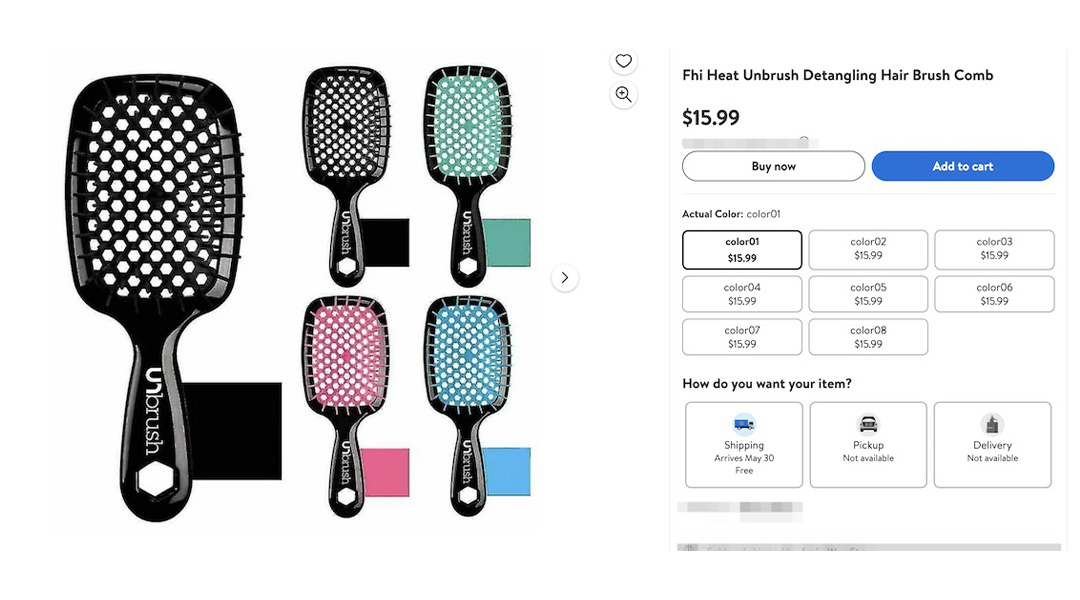Image resolution: width=1080 pixels, height=600 pixels.
Task: Open the image zoom magnifier icon
Action: click(623, 94)
